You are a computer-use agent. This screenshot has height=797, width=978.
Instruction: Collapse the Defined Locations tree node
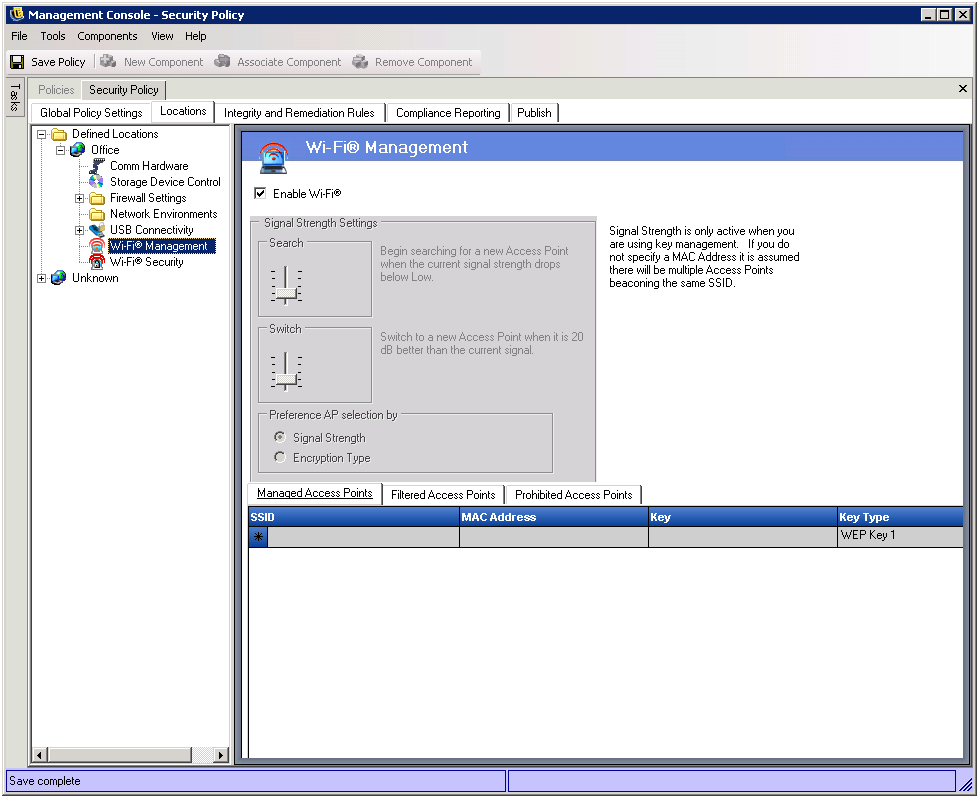(42, 134)
